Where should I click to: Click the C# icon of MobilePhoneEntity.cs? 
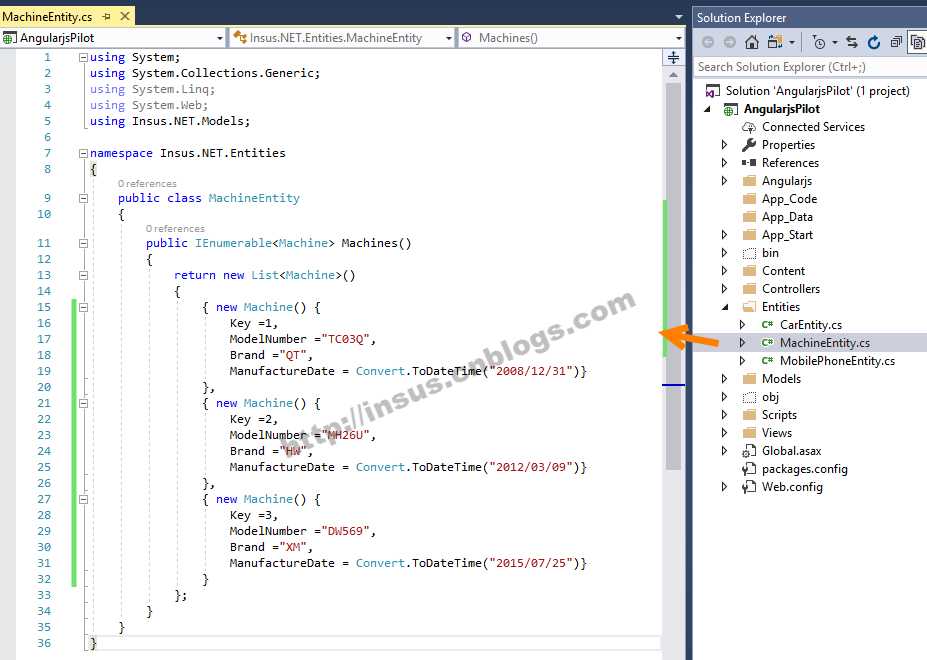(x=767, y=361)
